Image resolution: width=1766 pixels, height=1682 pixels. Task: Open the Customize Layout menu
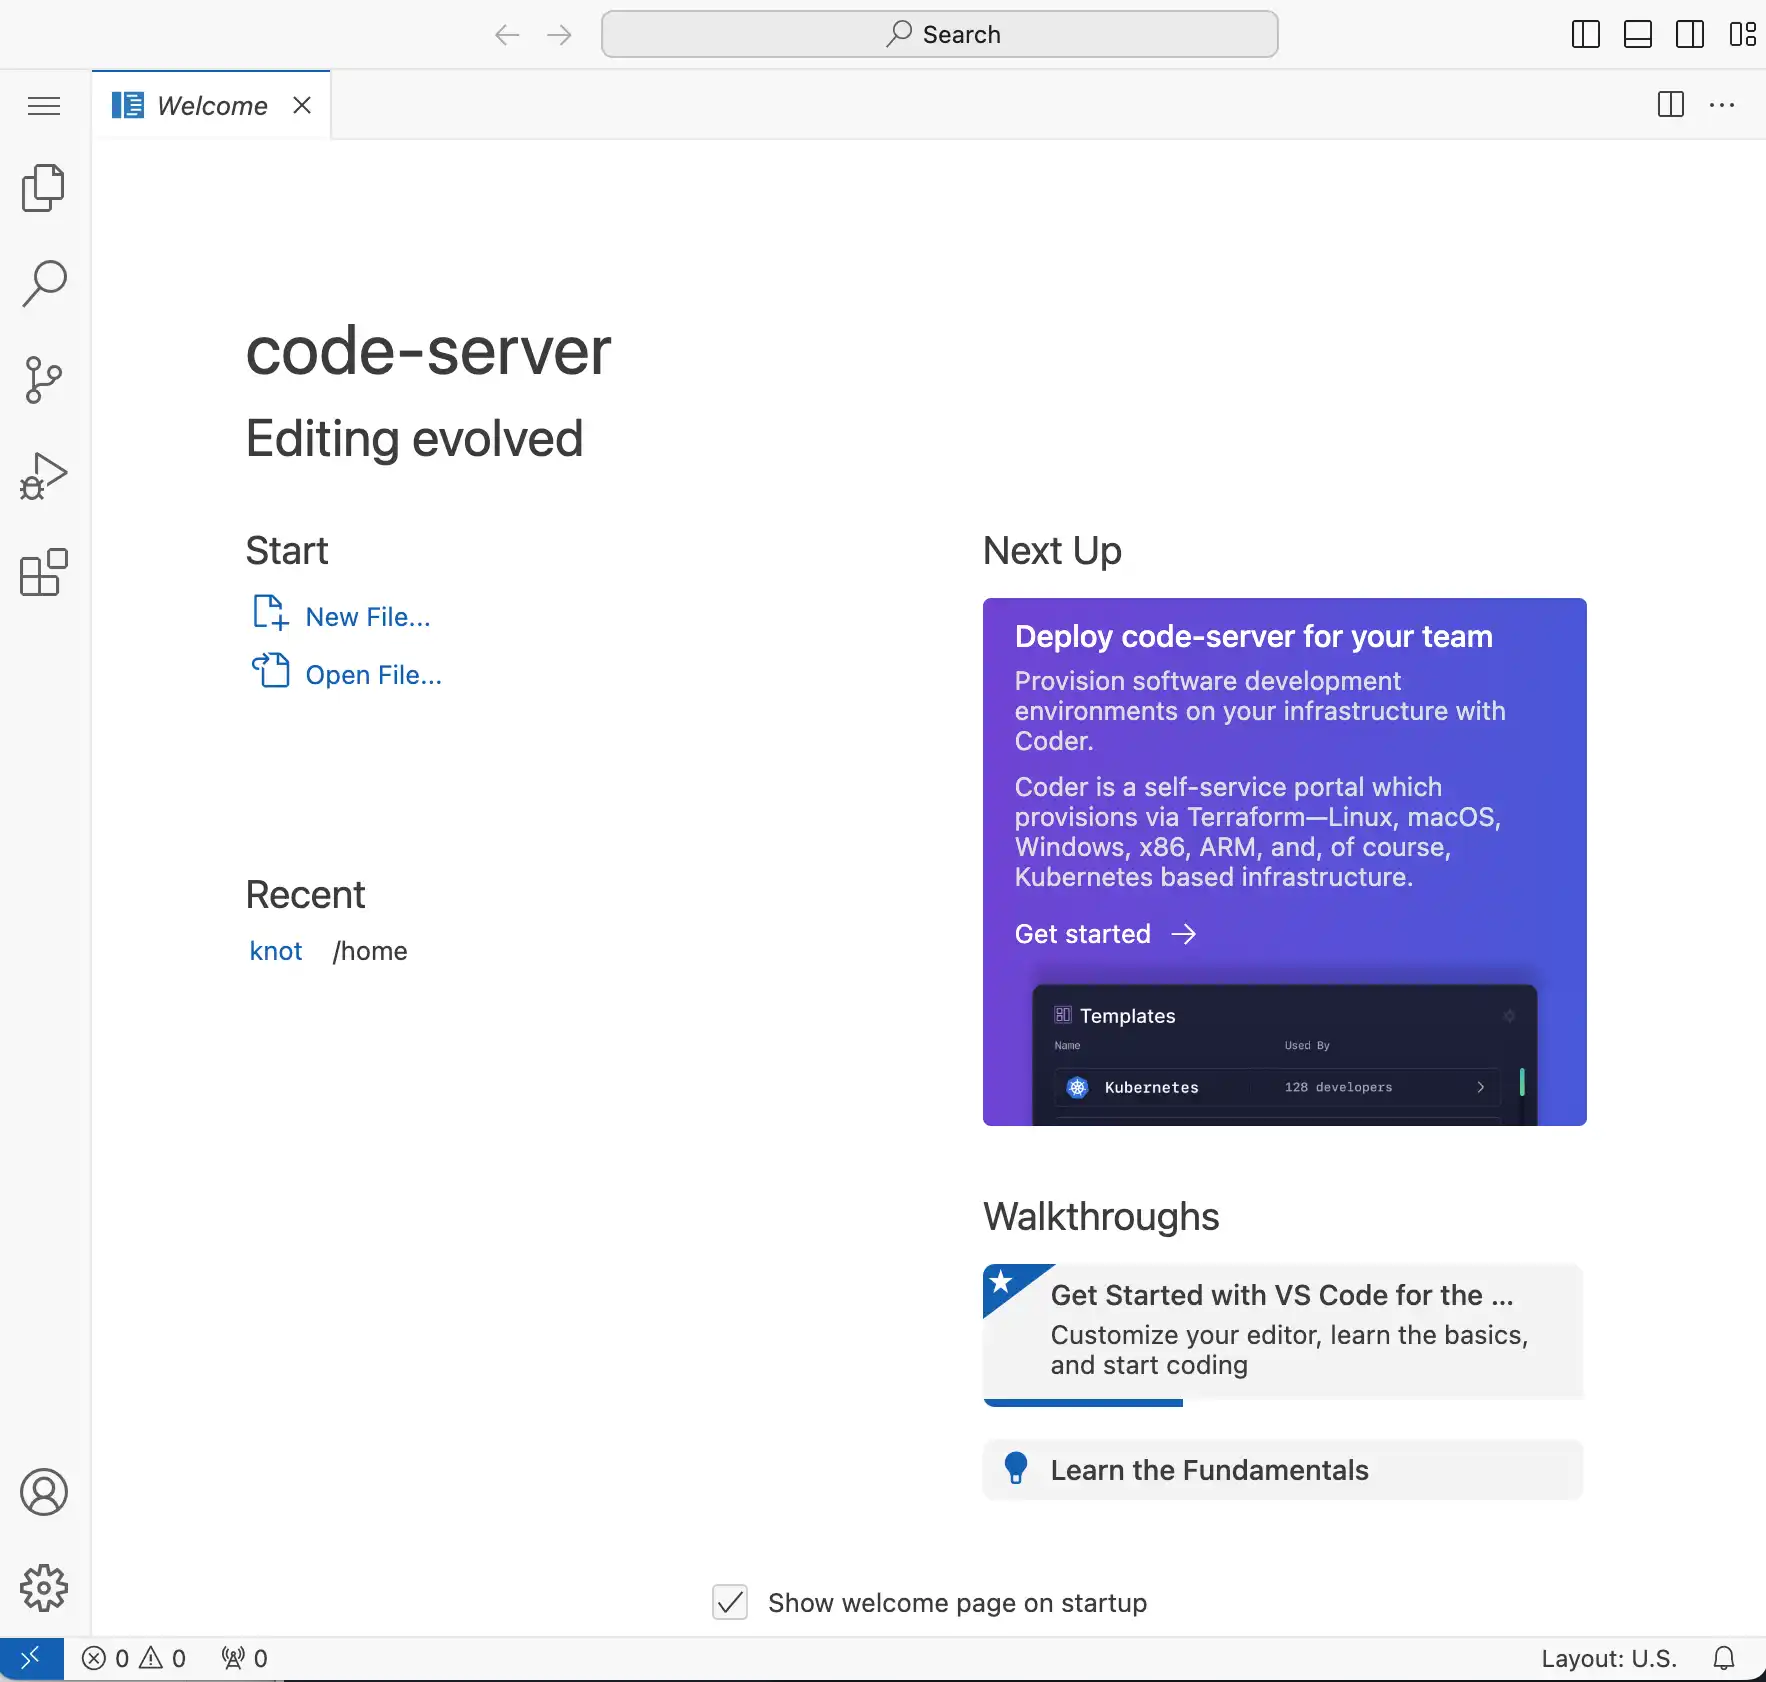coord(1742,34)
